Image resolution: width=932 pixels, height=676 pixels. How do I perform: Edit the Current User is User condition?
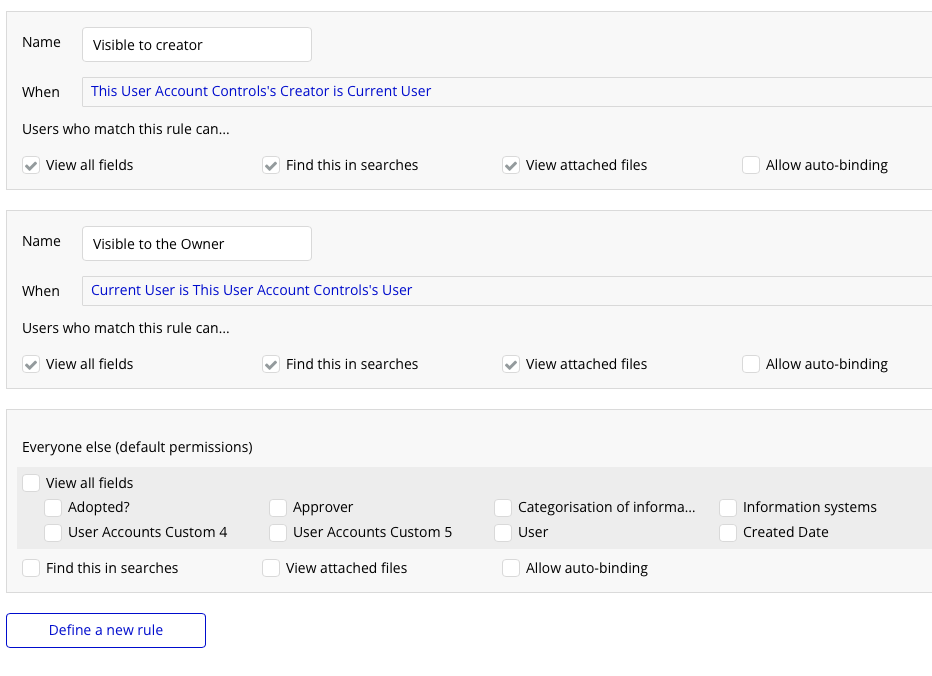point(252,290)
